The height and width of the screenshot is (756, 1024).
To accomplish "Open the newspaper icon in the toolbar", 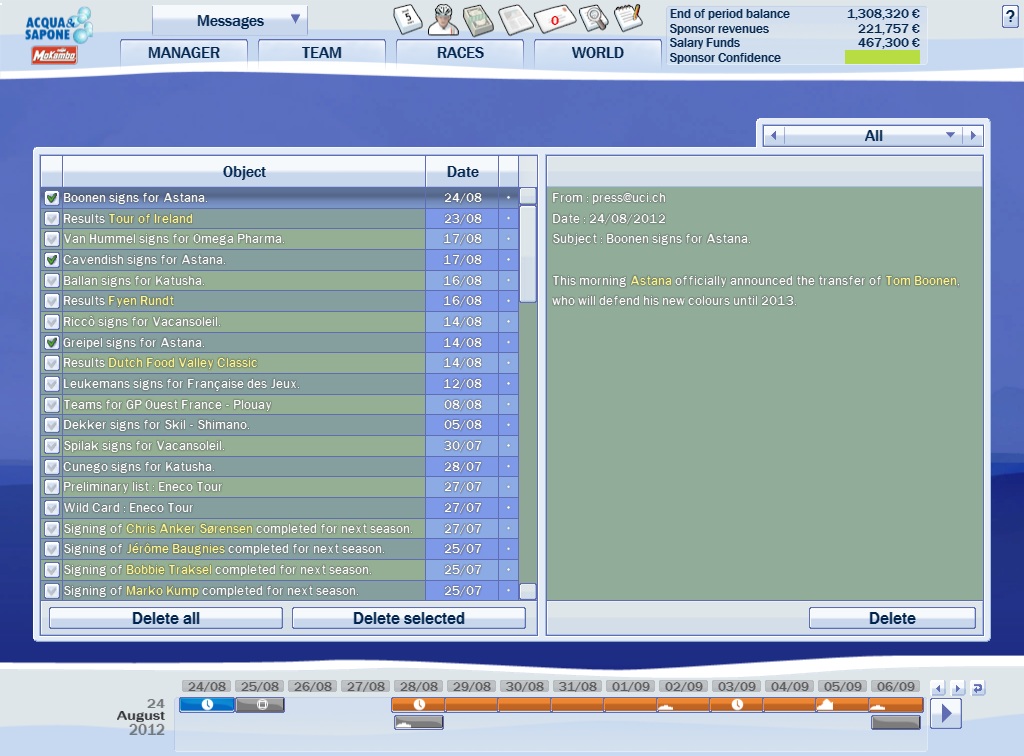I will [x=515, y=18].
